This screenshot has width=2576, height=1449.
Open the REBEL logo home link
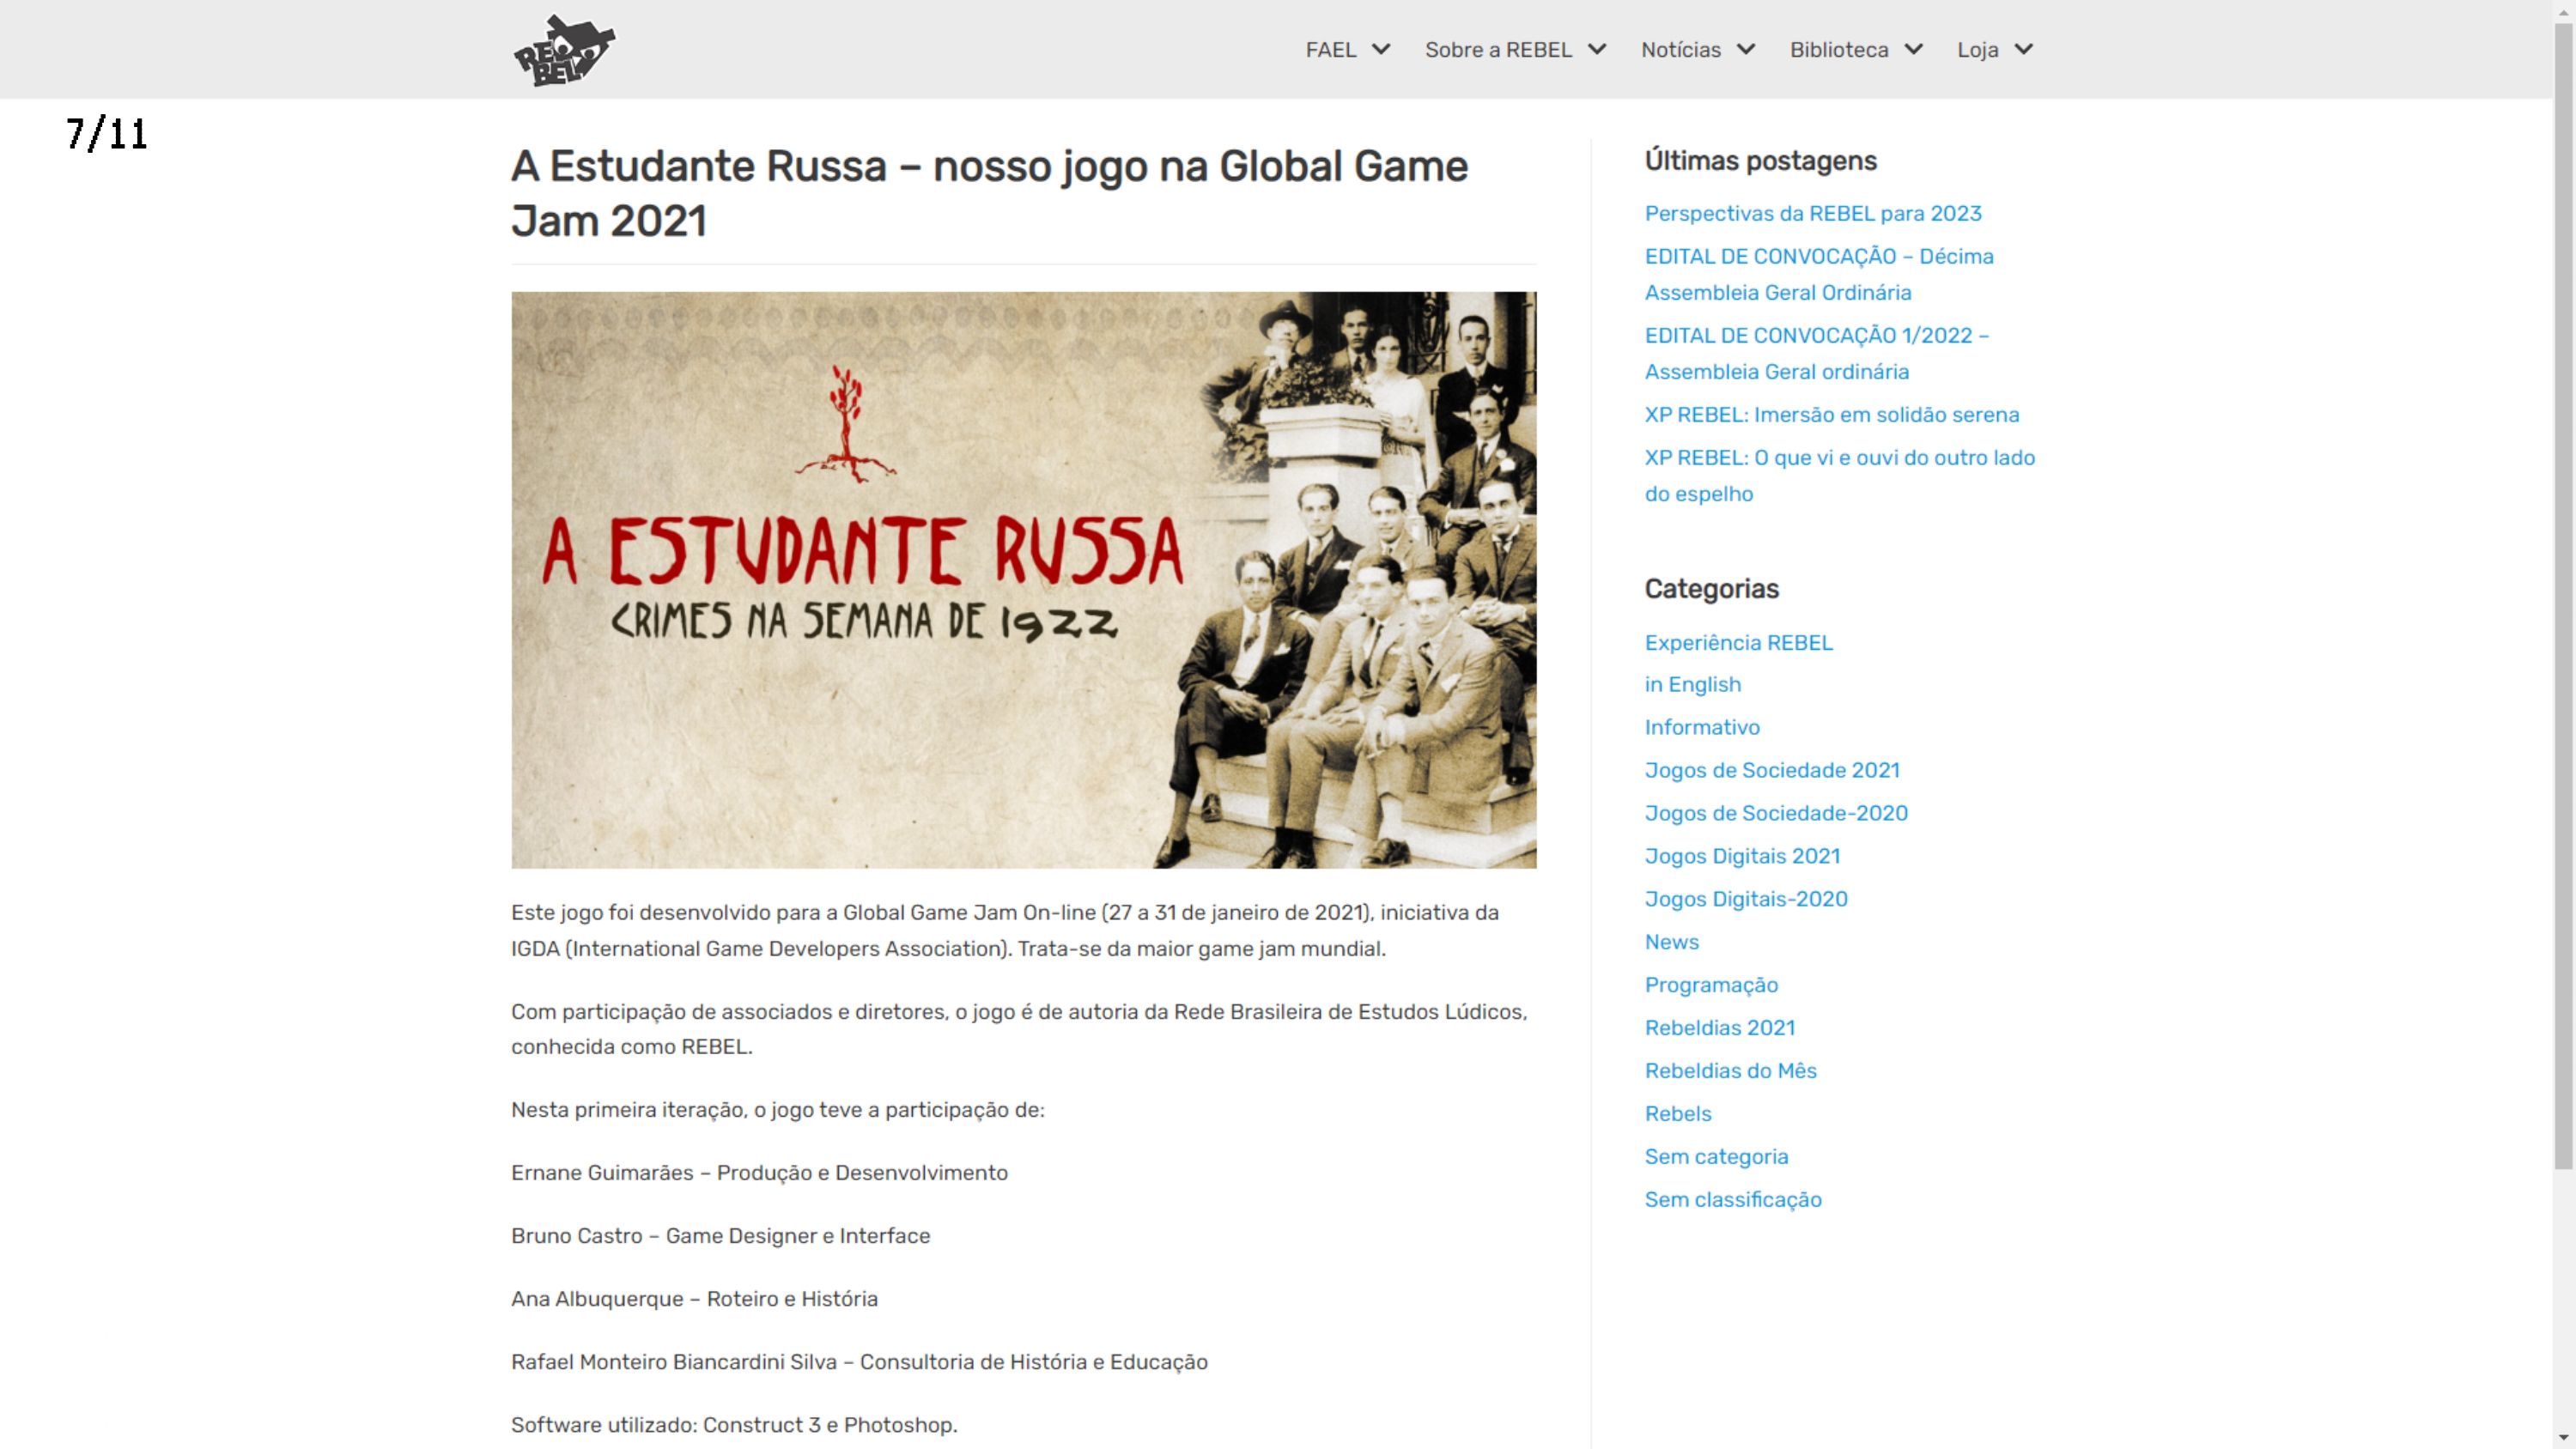pos(564,50)
